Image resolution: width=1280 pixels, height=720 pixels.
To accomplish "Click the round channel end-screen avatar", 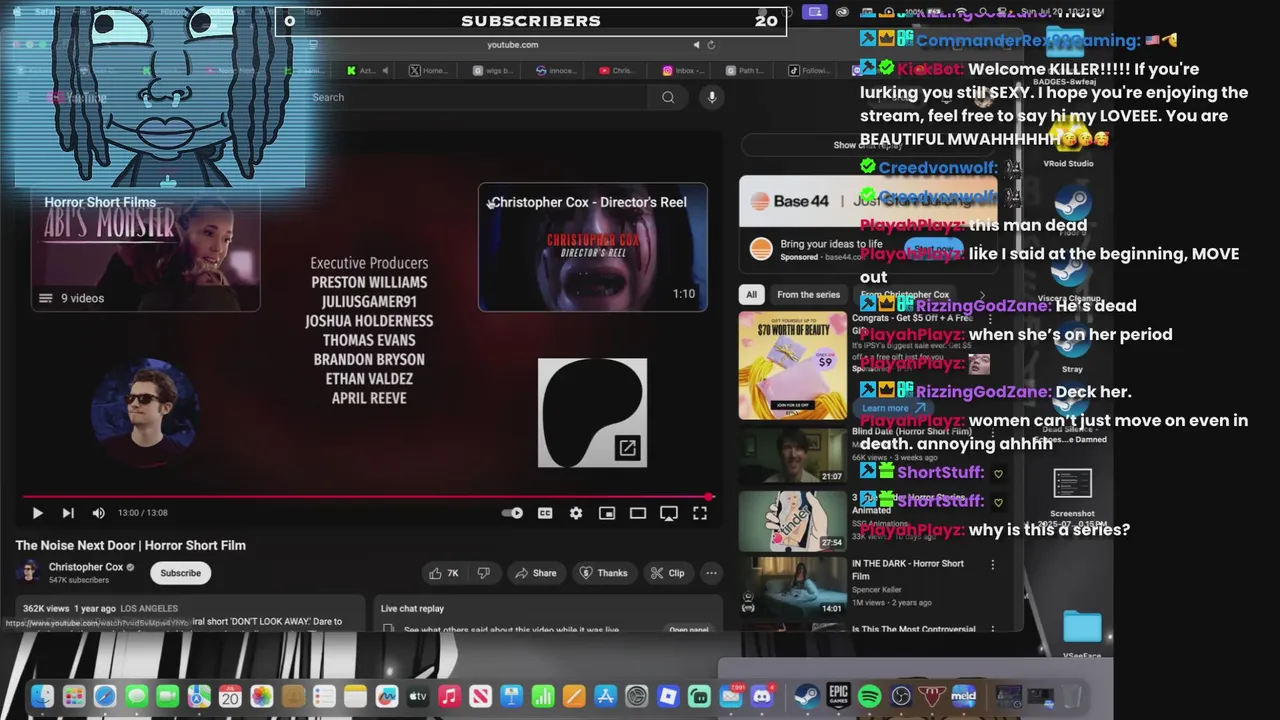I will 145,412.
